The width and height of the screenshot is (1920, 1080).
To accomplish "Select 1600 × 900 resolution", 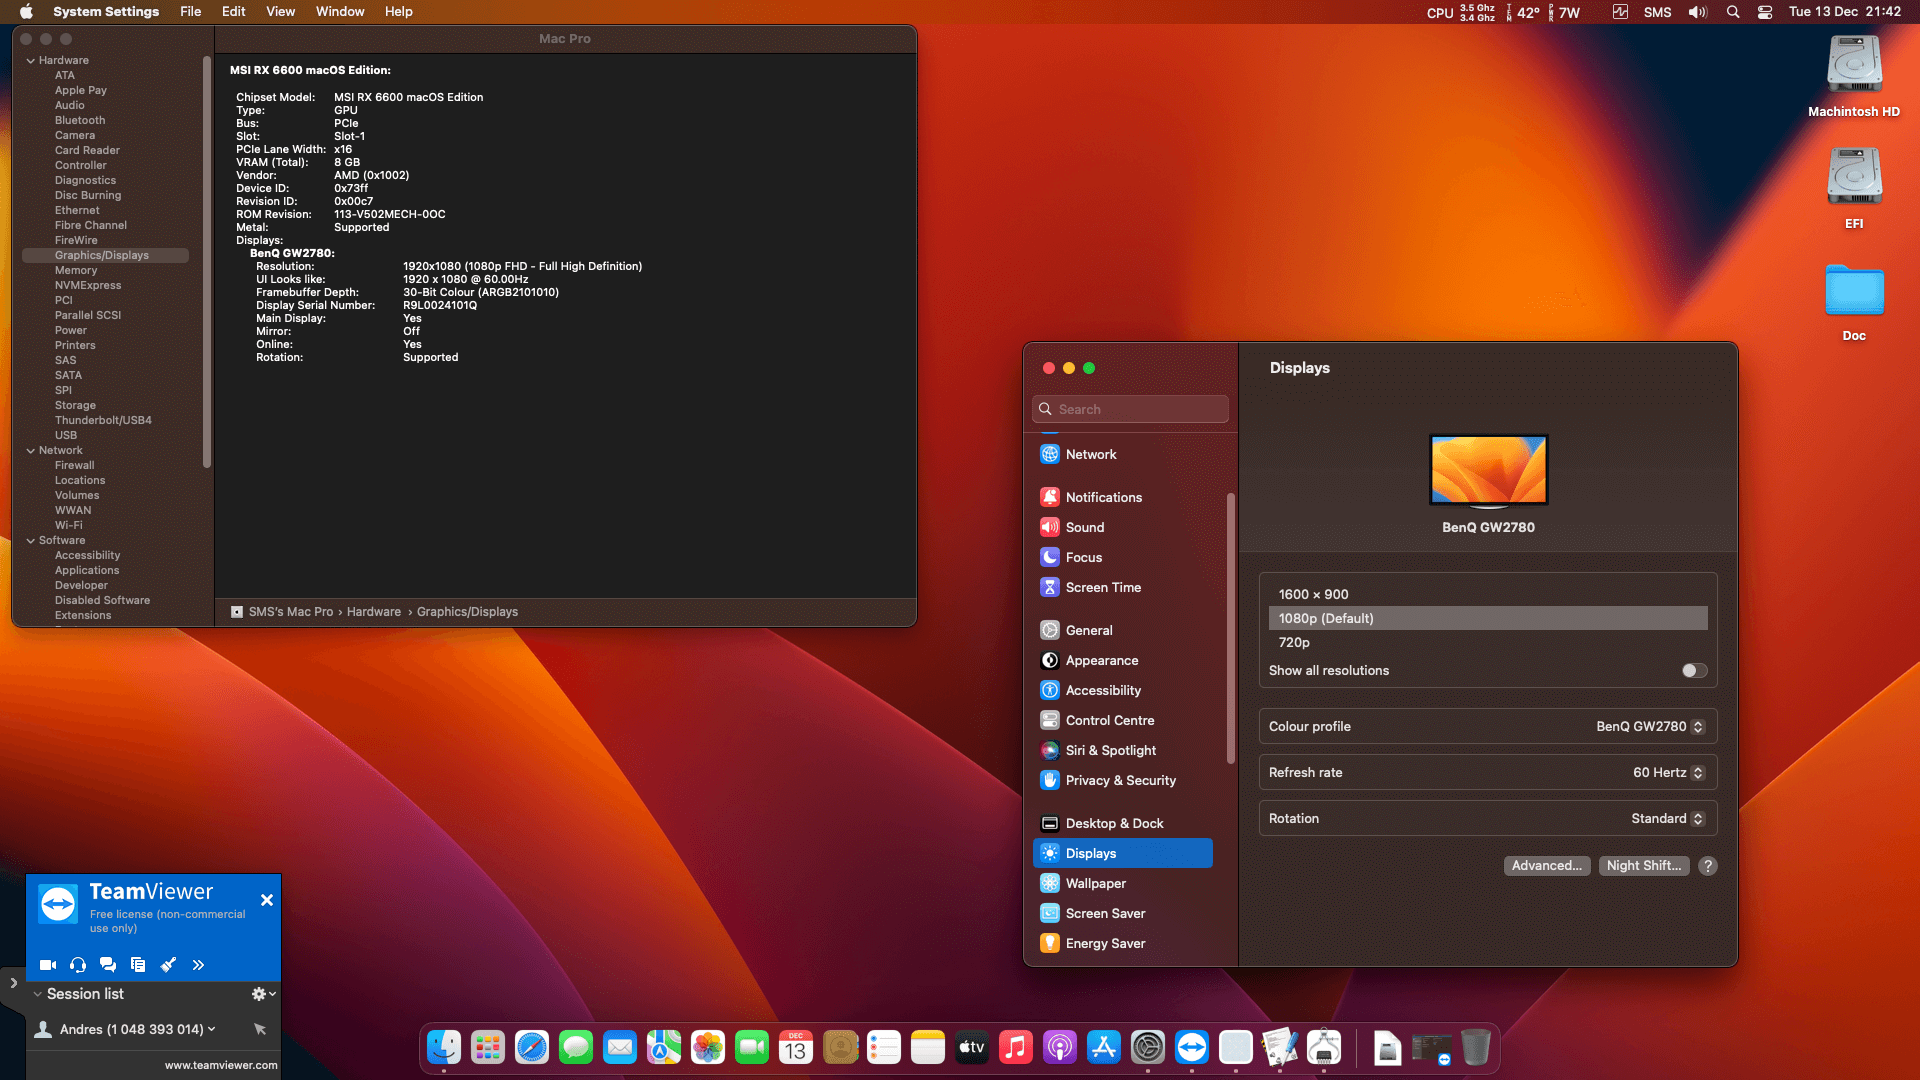I will [1313, 594].
